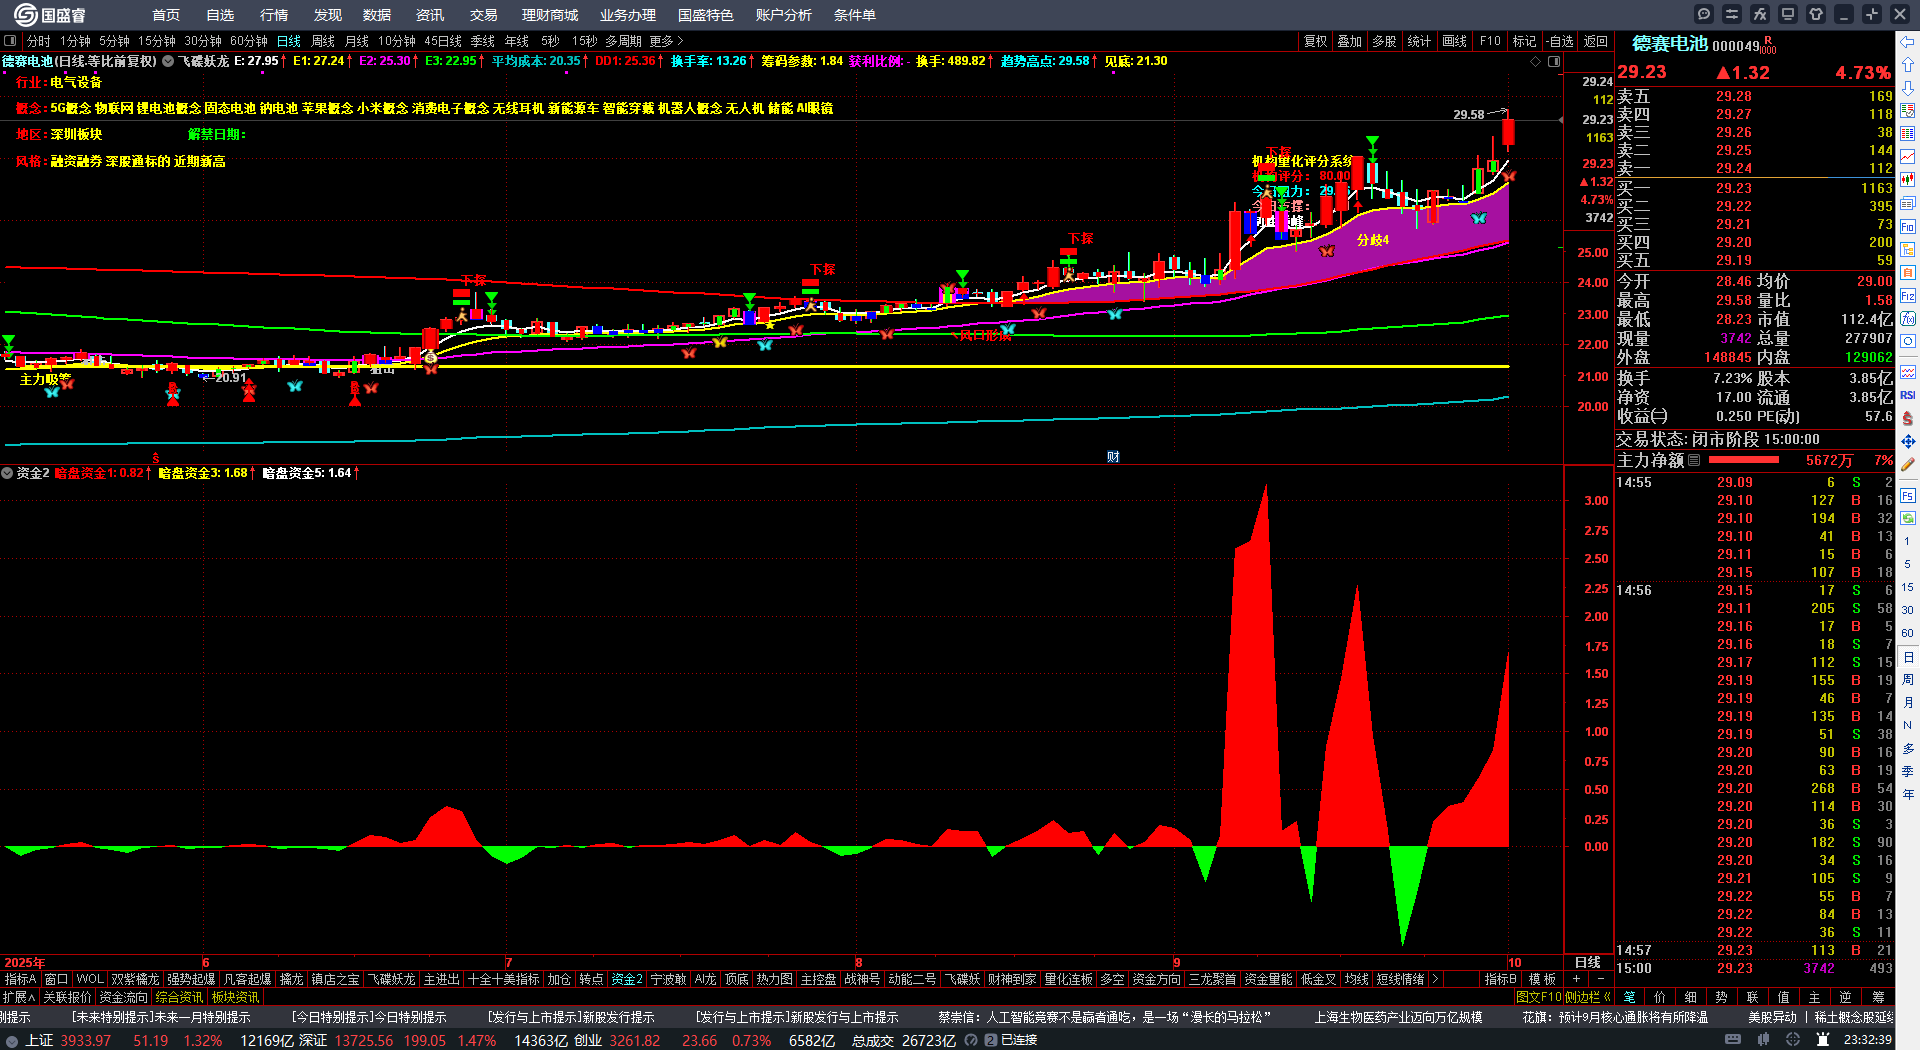The image size is (1920, 1050).
Task: Open the f(x) function icon in sidebar
Action: (1908, 319)
